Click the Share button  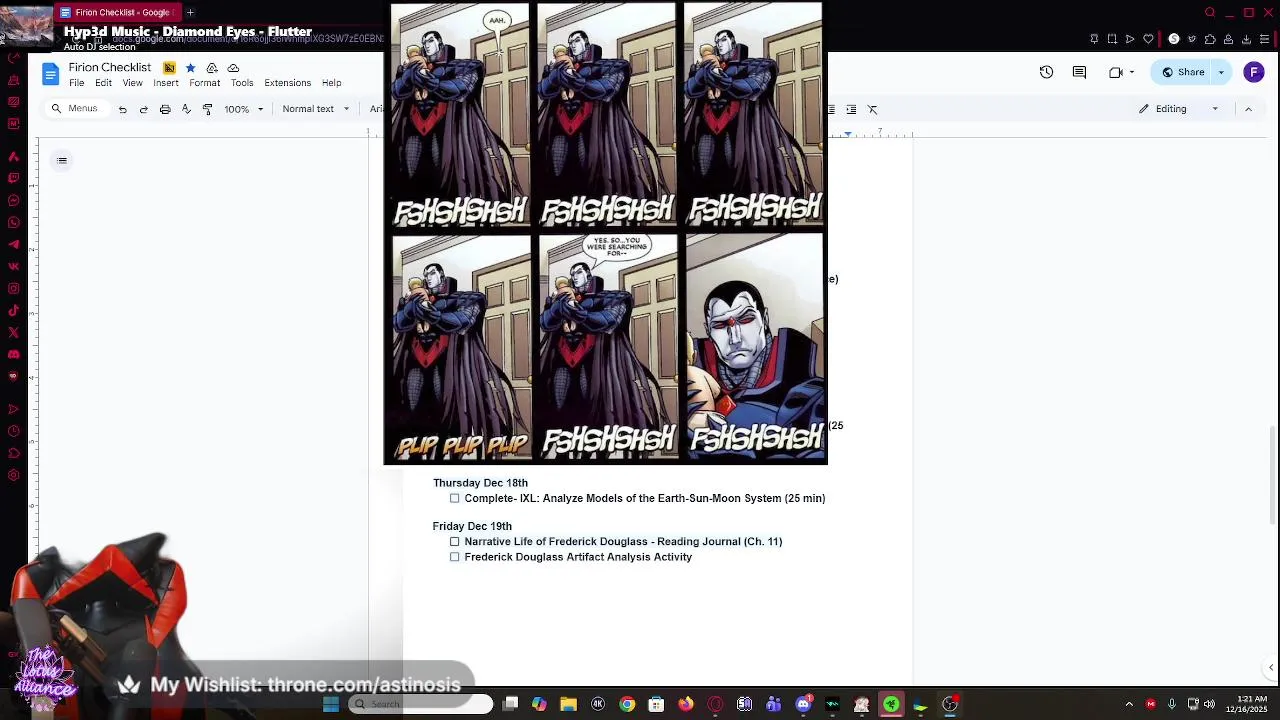click(x=1182, y=72)
